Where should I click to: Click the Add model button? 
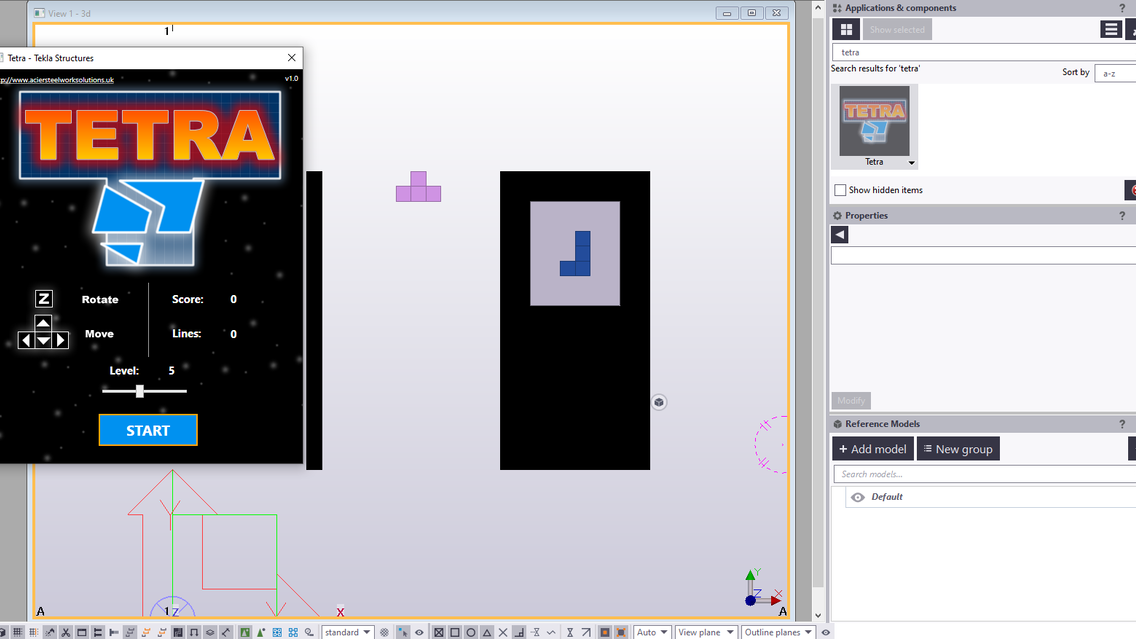(873, 449)
